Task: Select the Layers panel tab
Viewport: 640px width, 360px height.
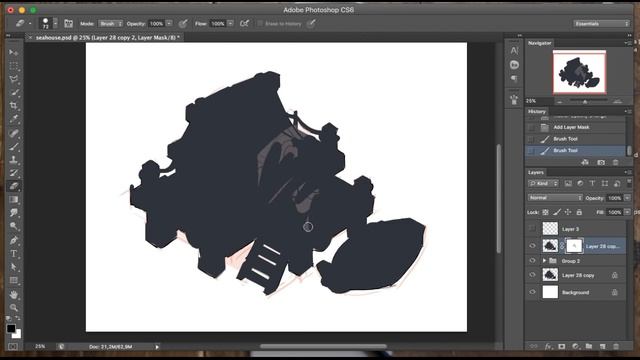Action: pyautogui.click(x=536, y=172)
